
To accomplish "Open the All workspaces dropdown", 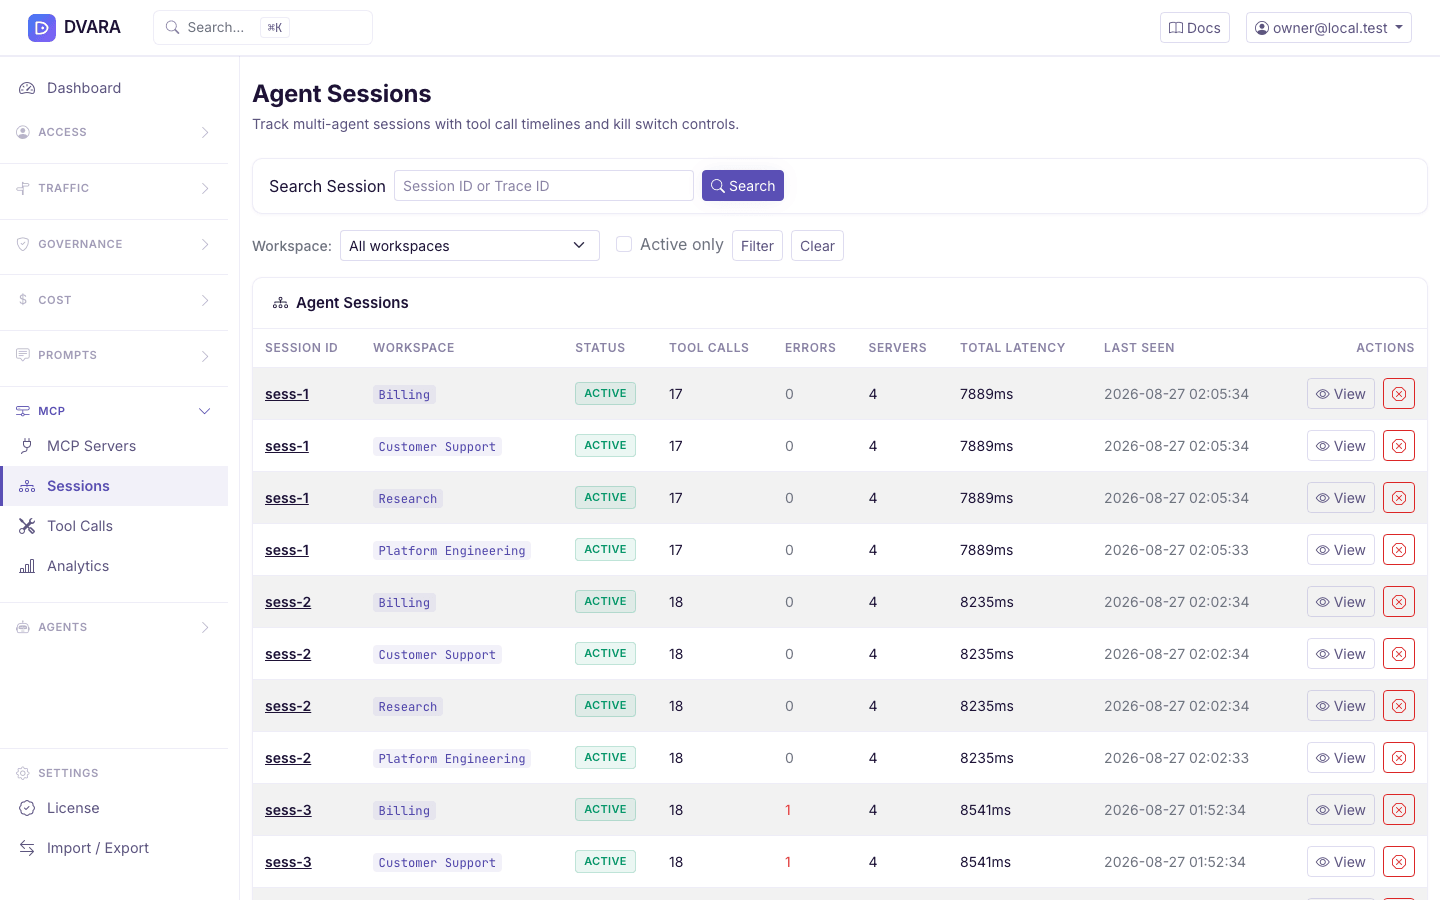I will (x=470, y=246).
